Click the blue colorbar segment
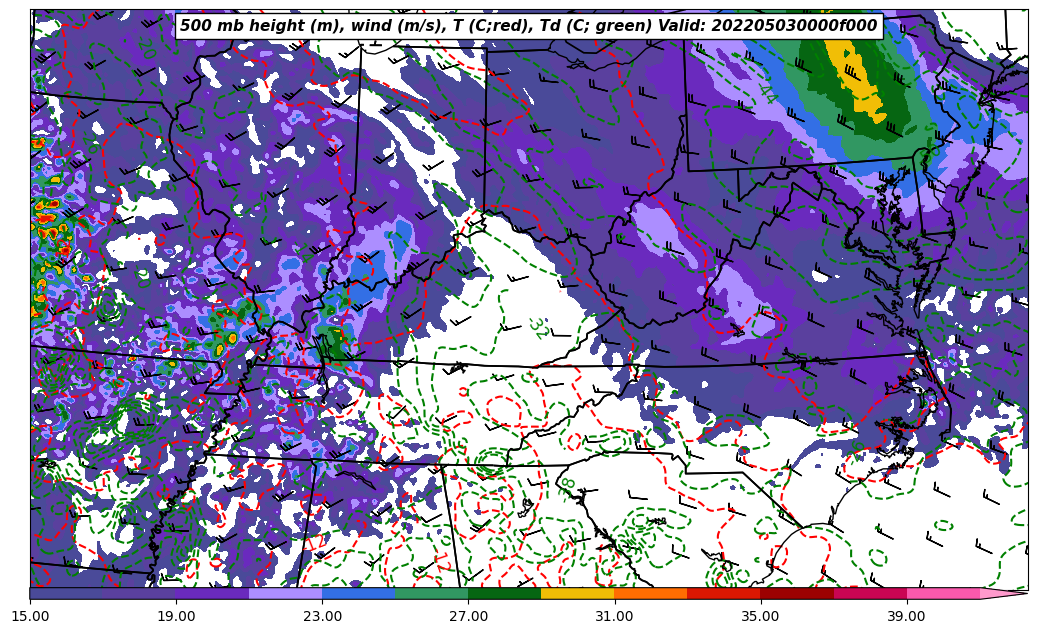1037x633 pixels. [x=358, y=593]
